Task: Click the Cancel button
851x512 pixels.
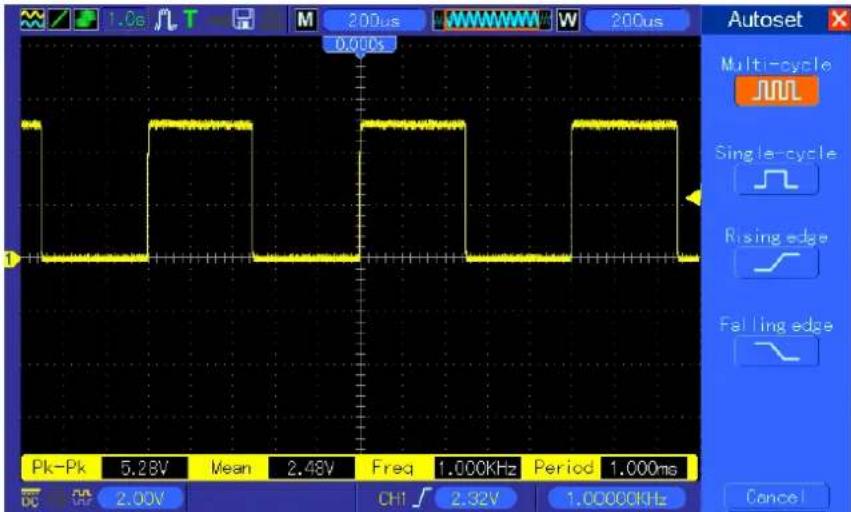Action: tap(776, 496)
